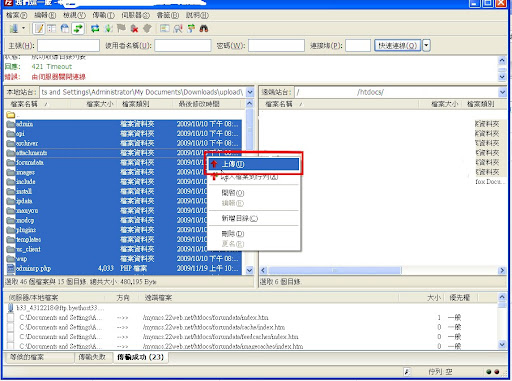Open the 書籤(B) Bookmarks menu

click(x=168, y=15)
